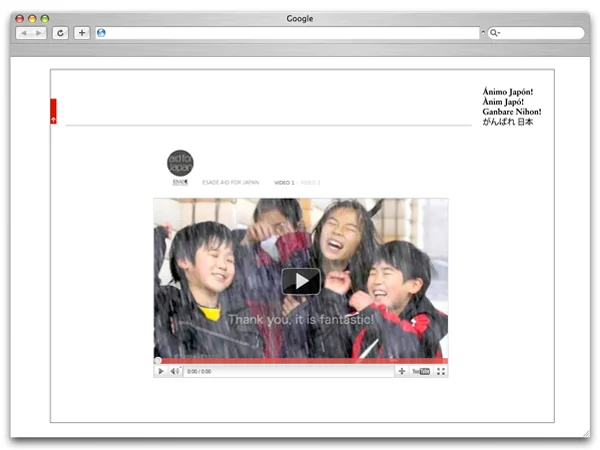The height and width of the screenshot is (450, 600).
Task: Click the small arrow beside the address bar
Action: tap(483, 33)
